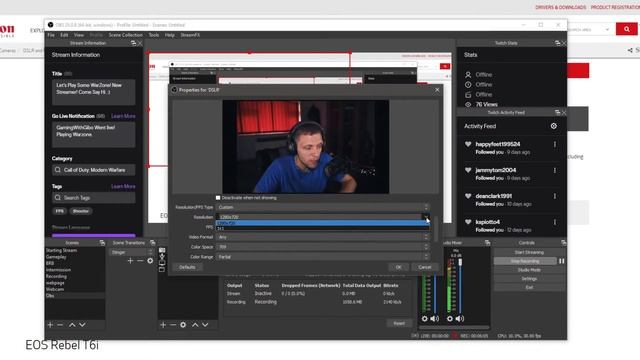The height and width of the screenshot is (360, 640).
Task: Pause the recording with the pause icon
Action: click(562, 261)
